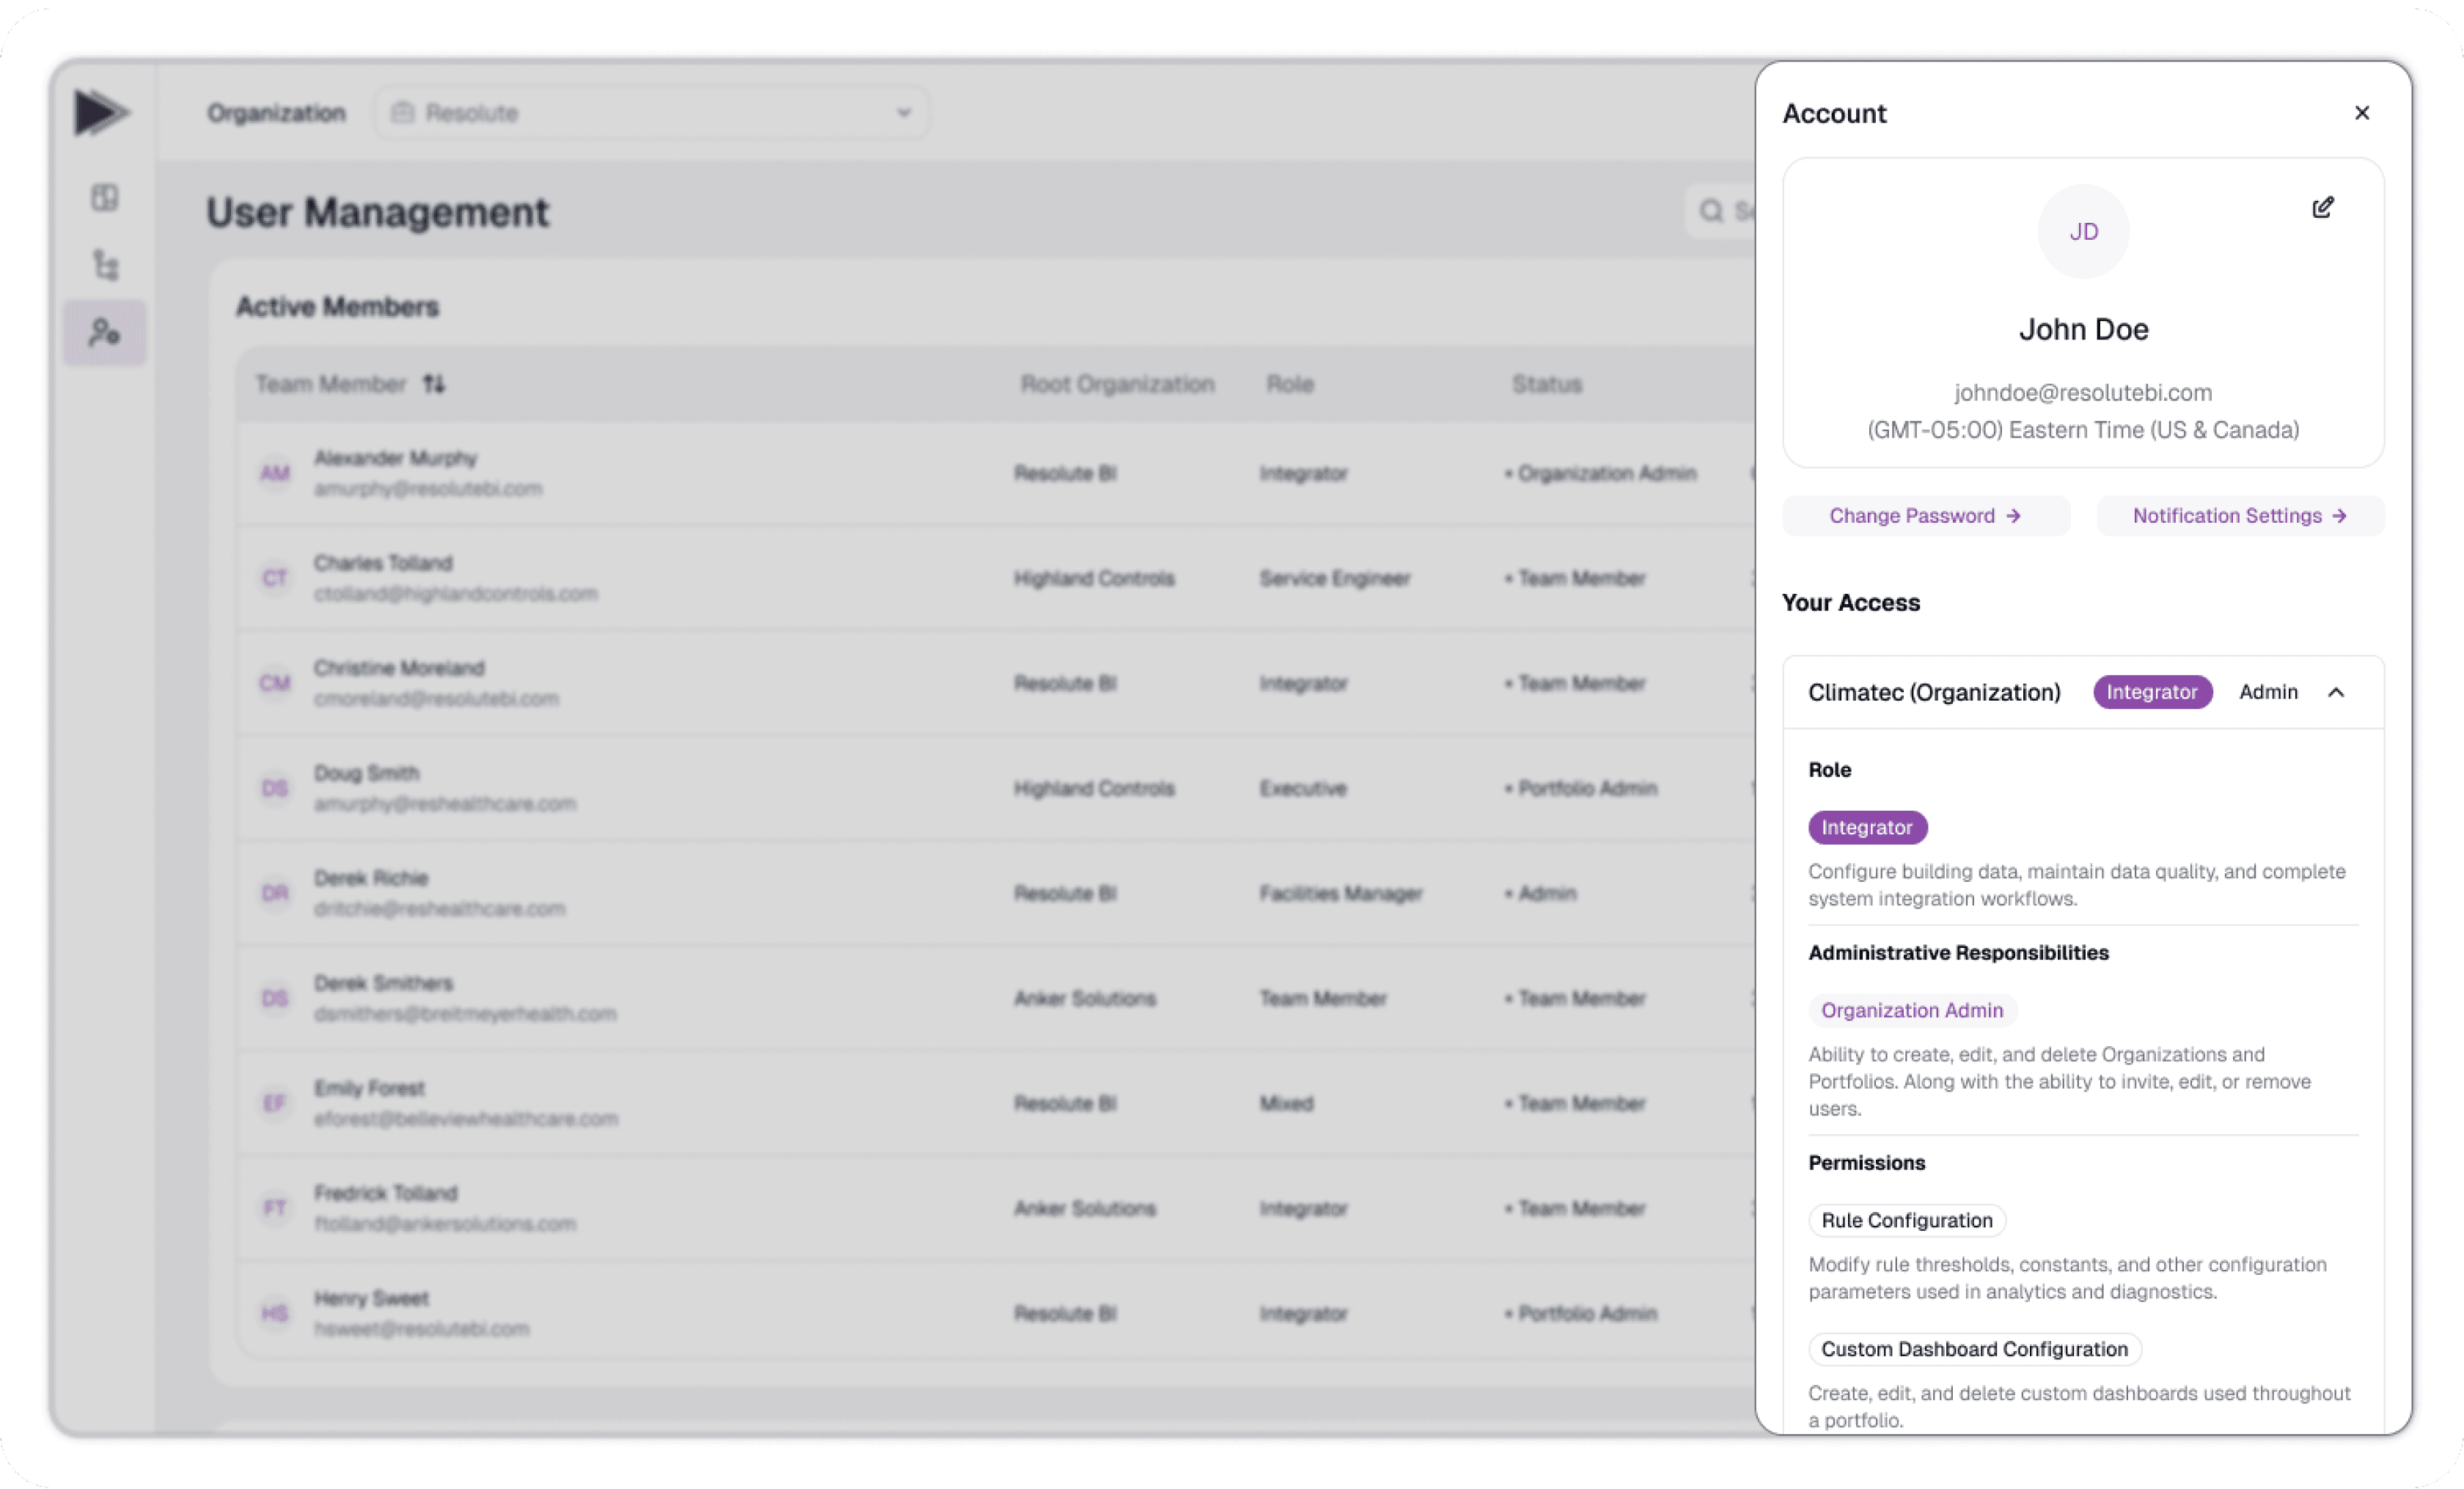The width and height of the screenshot is (2464, 1489).
Task: Click the JD avatar circle
Action: [2083, 232]
